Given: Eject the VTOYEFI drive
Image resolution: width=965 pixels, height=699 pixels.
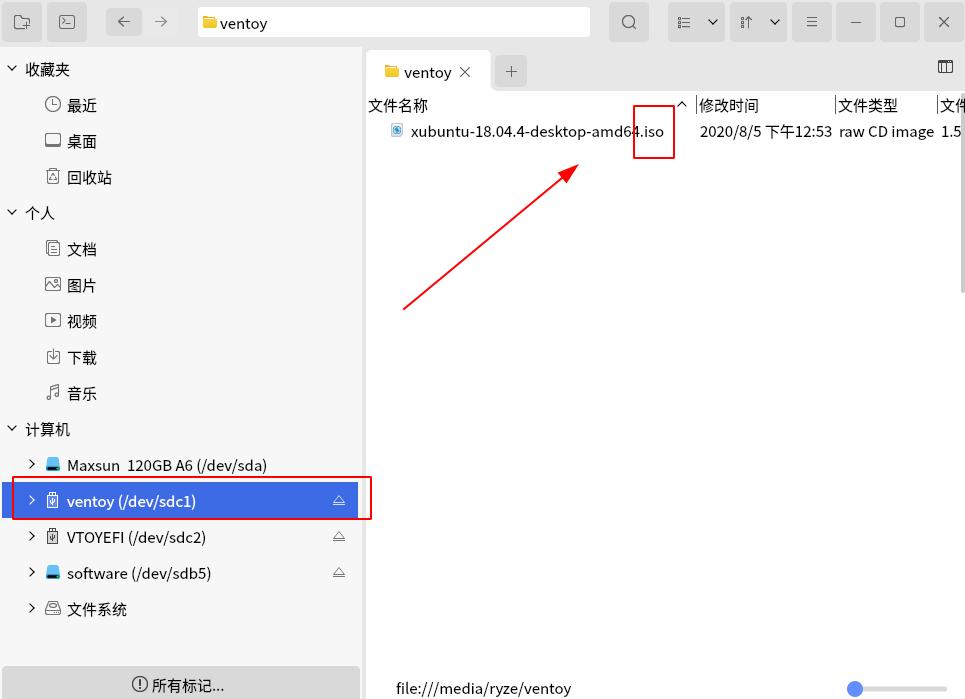Looking at the screenshot, I should 339,536.
